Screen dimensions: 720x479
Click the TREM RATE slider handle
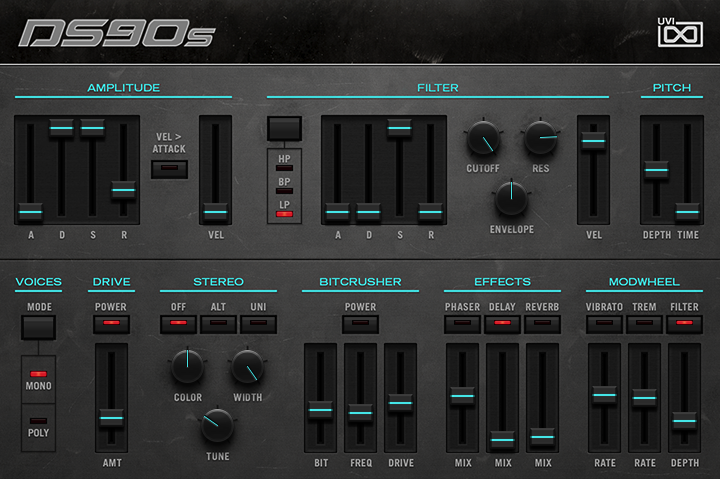click(644, 398)
